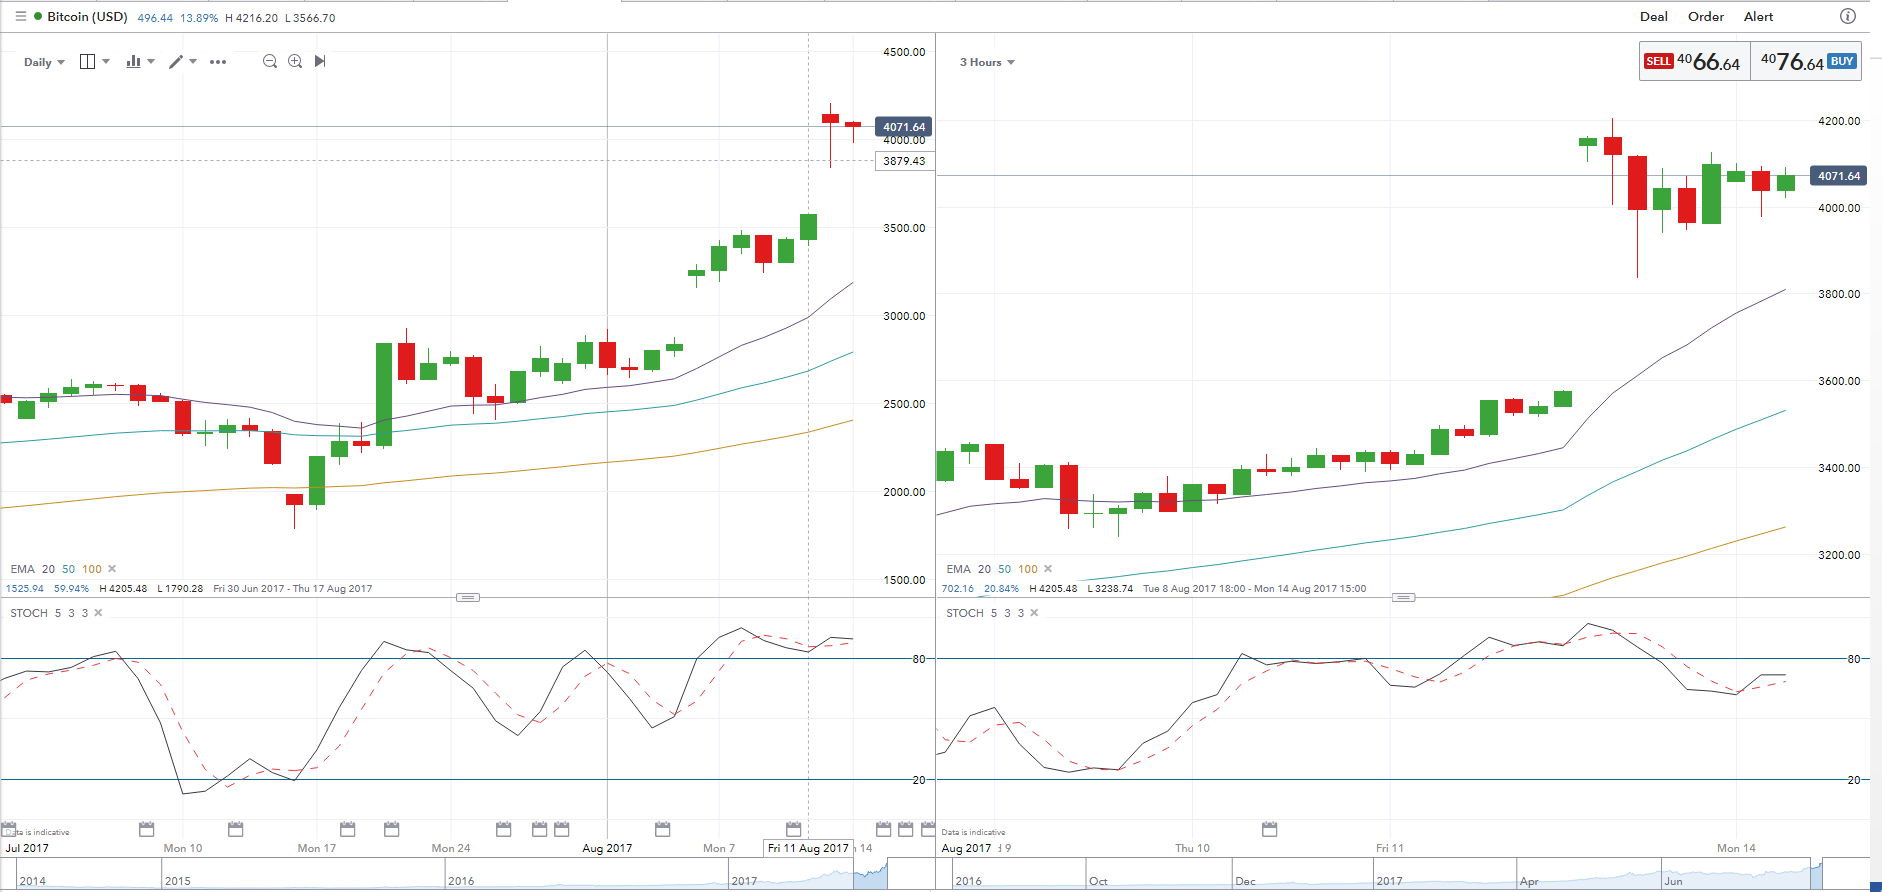Jump to latest candle with skip-forward icon
1882x892 pixels.
[320, 62]
